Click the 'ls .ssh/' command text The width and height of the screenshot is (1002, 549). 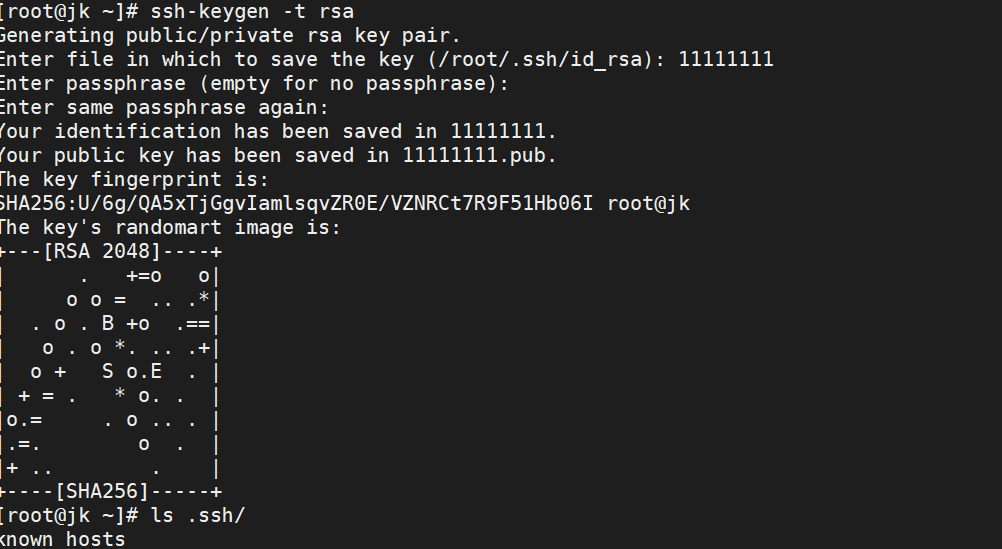pos(198,516)
